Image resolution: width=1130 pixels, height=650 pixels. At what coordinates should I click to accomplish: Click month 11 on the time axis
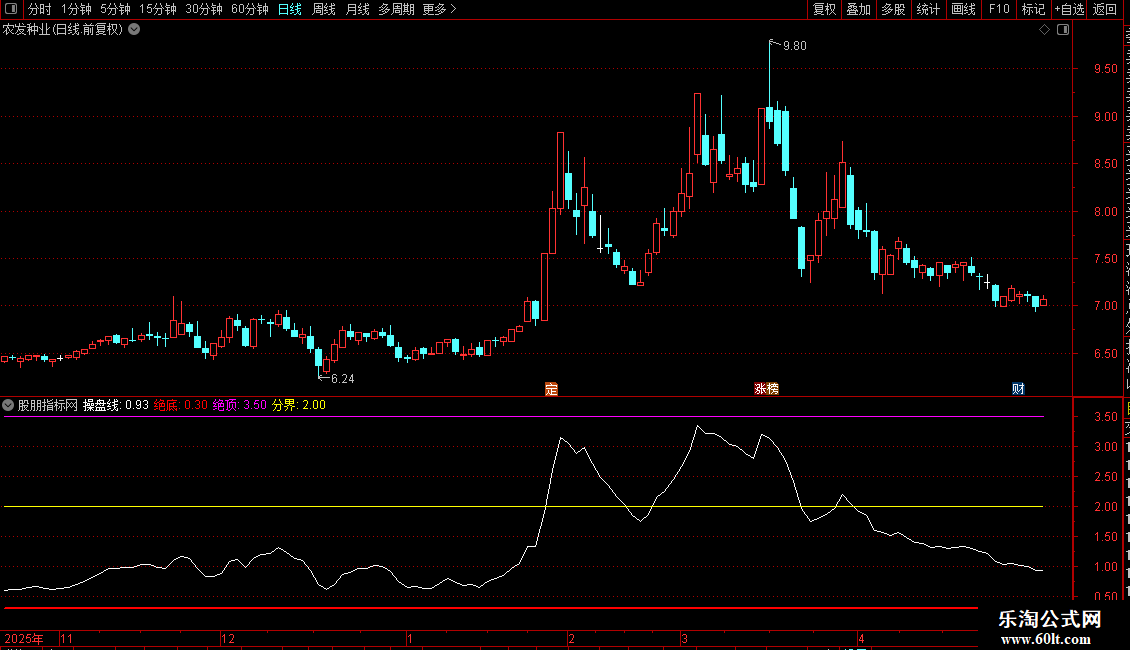(66, 638)
